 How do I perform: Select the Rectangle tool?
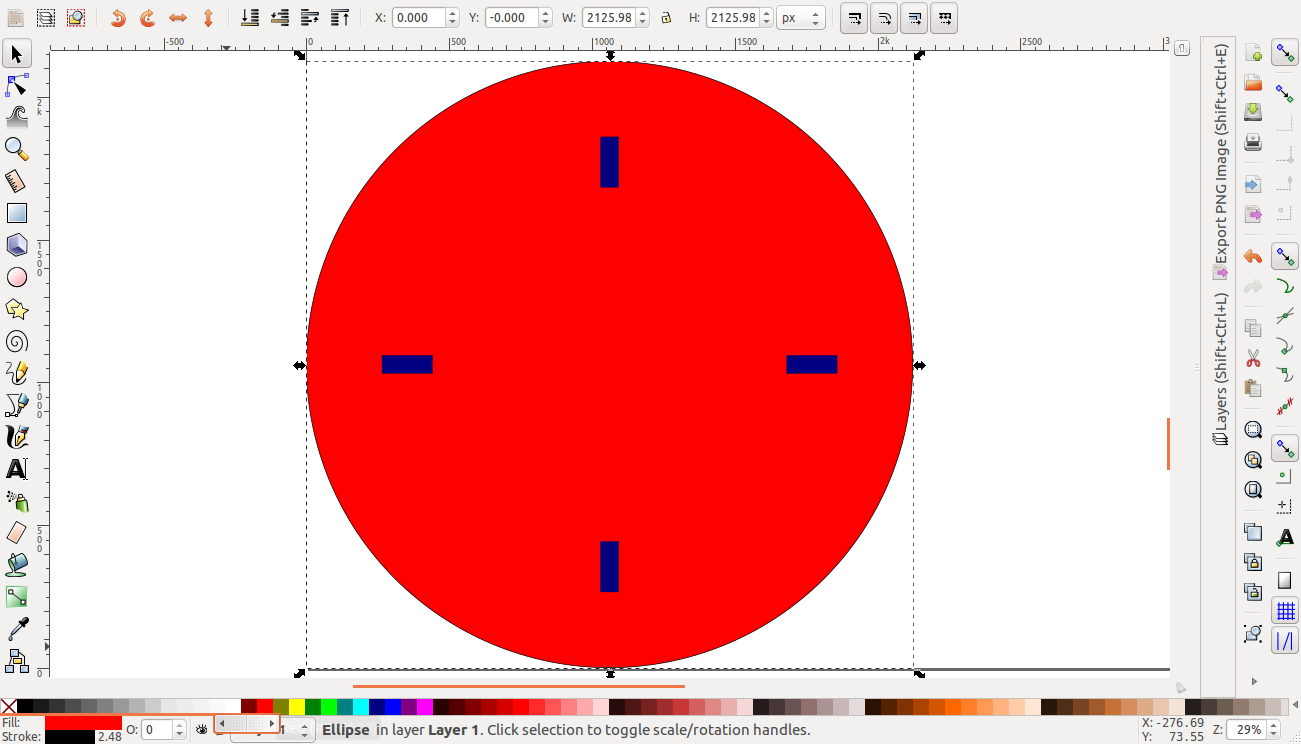coord(17,213)
